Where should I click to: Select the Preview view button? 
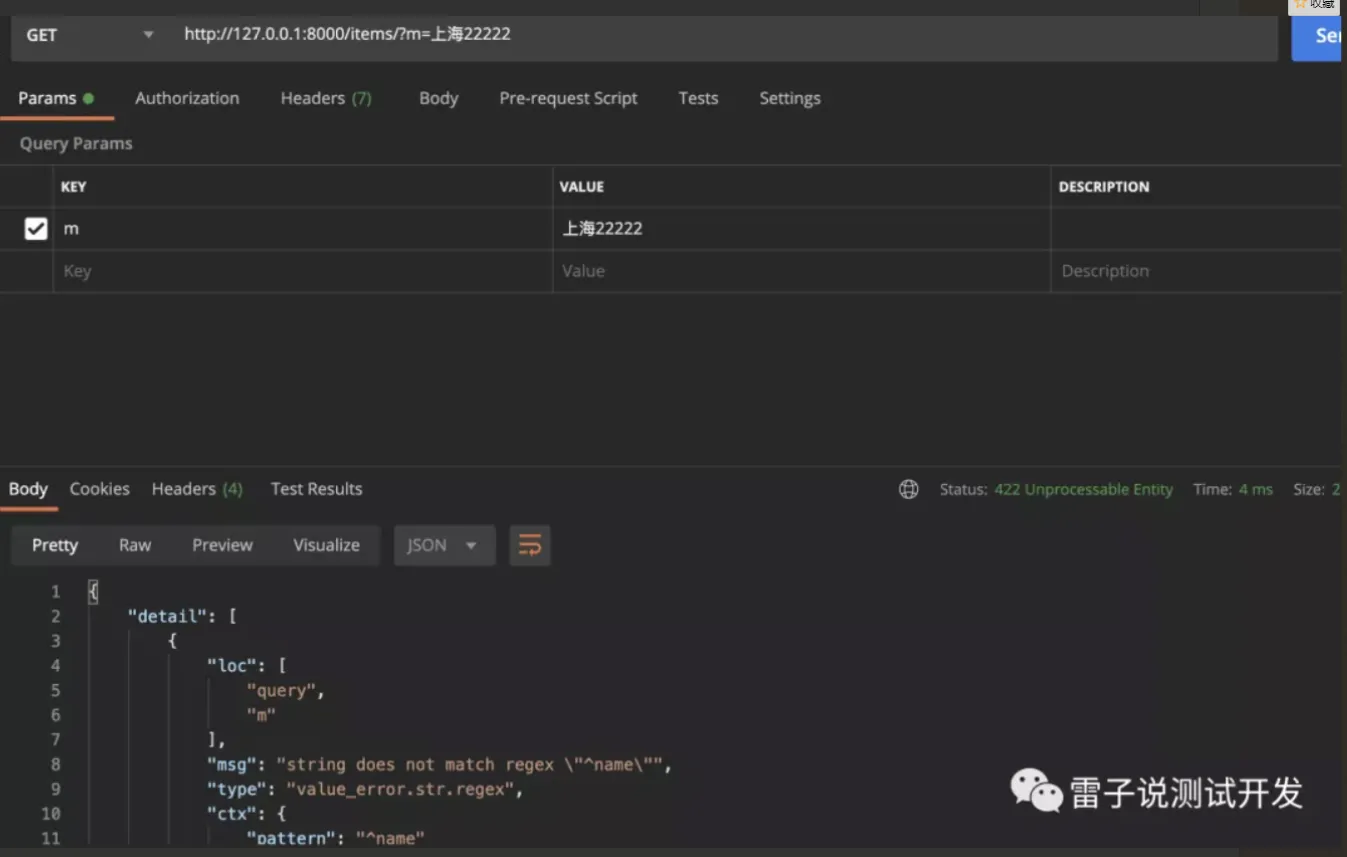[x=222, y=545]
